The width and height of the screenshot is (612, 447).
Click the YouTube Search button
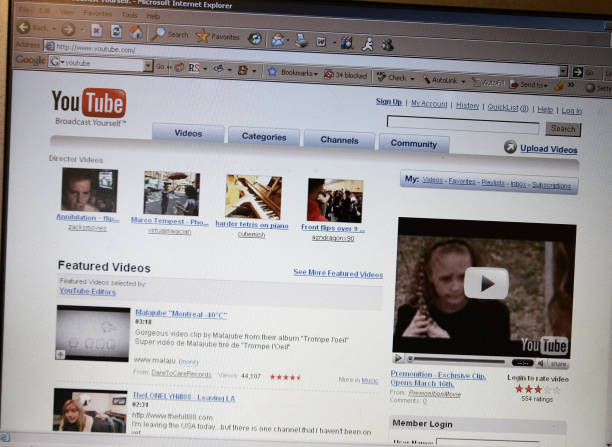tap(563, 129)
